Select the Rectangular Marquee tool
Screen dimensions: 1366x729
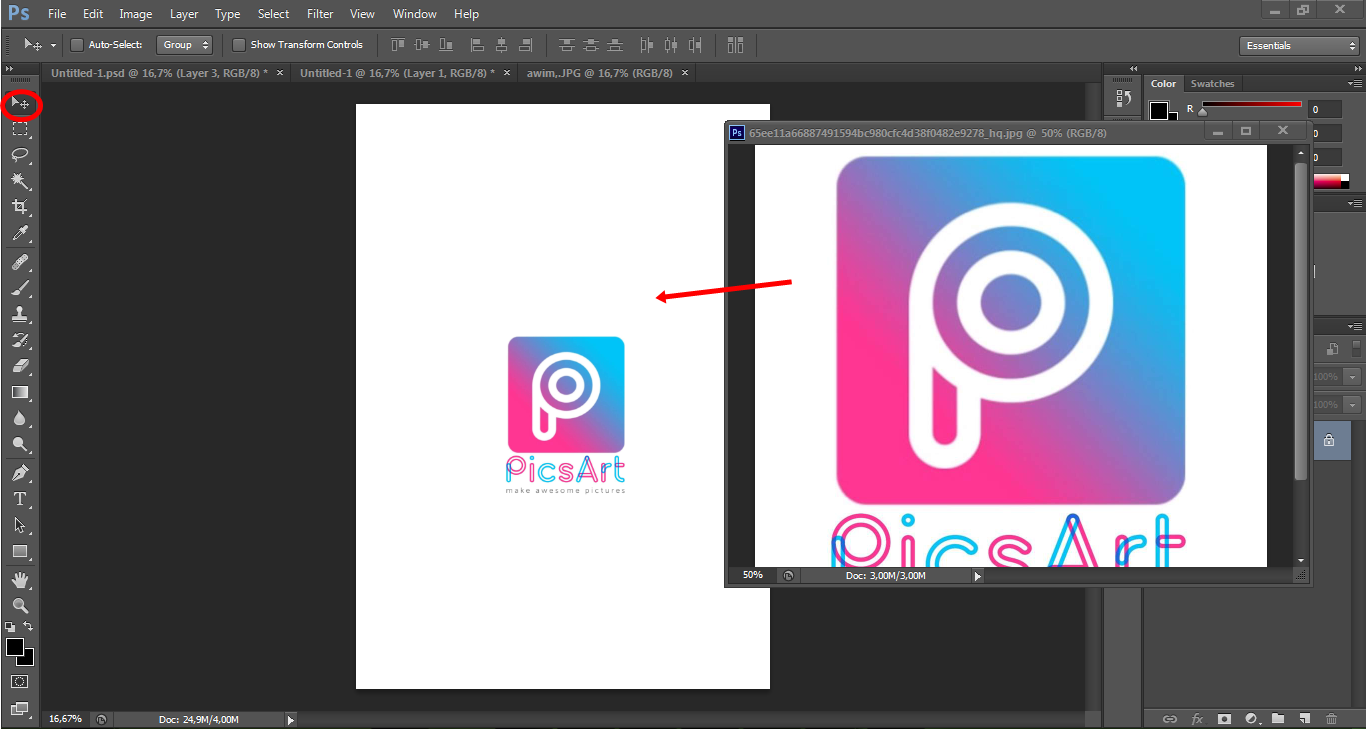pyautogui.click(x=20, y=130)
